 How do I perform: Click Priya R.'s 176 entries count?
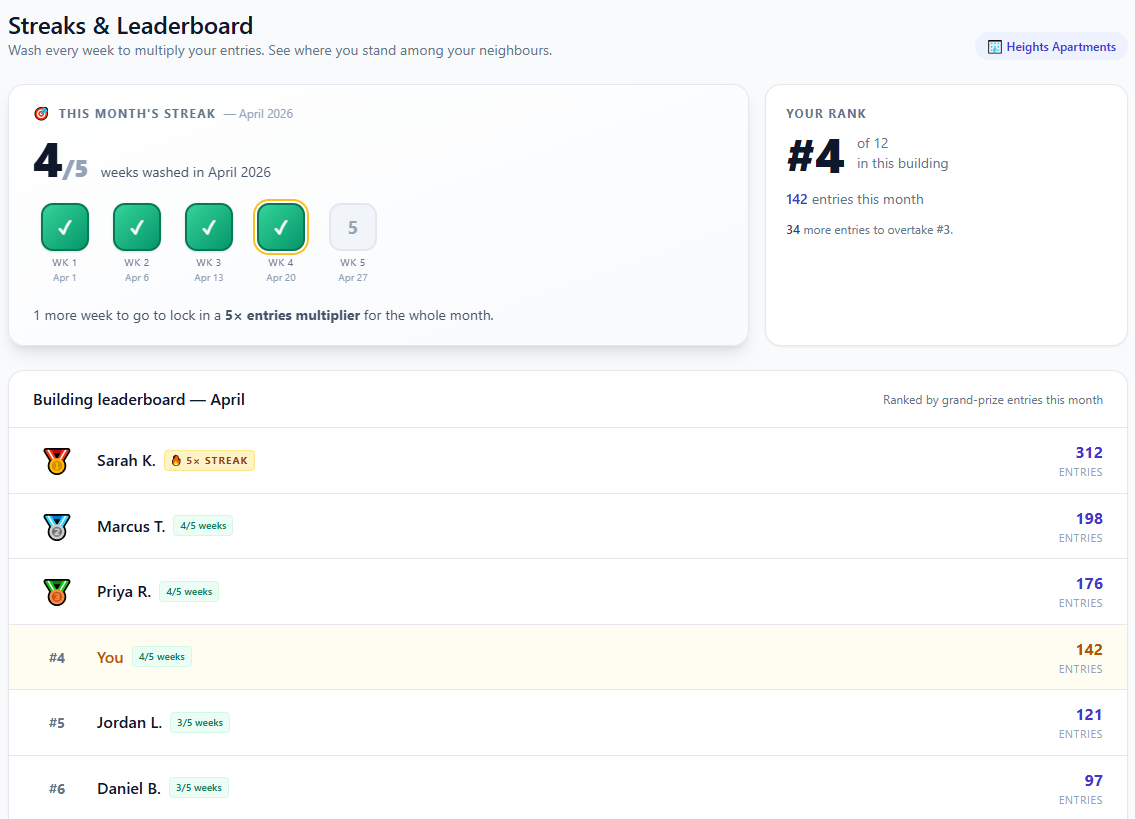[1089, 584]
